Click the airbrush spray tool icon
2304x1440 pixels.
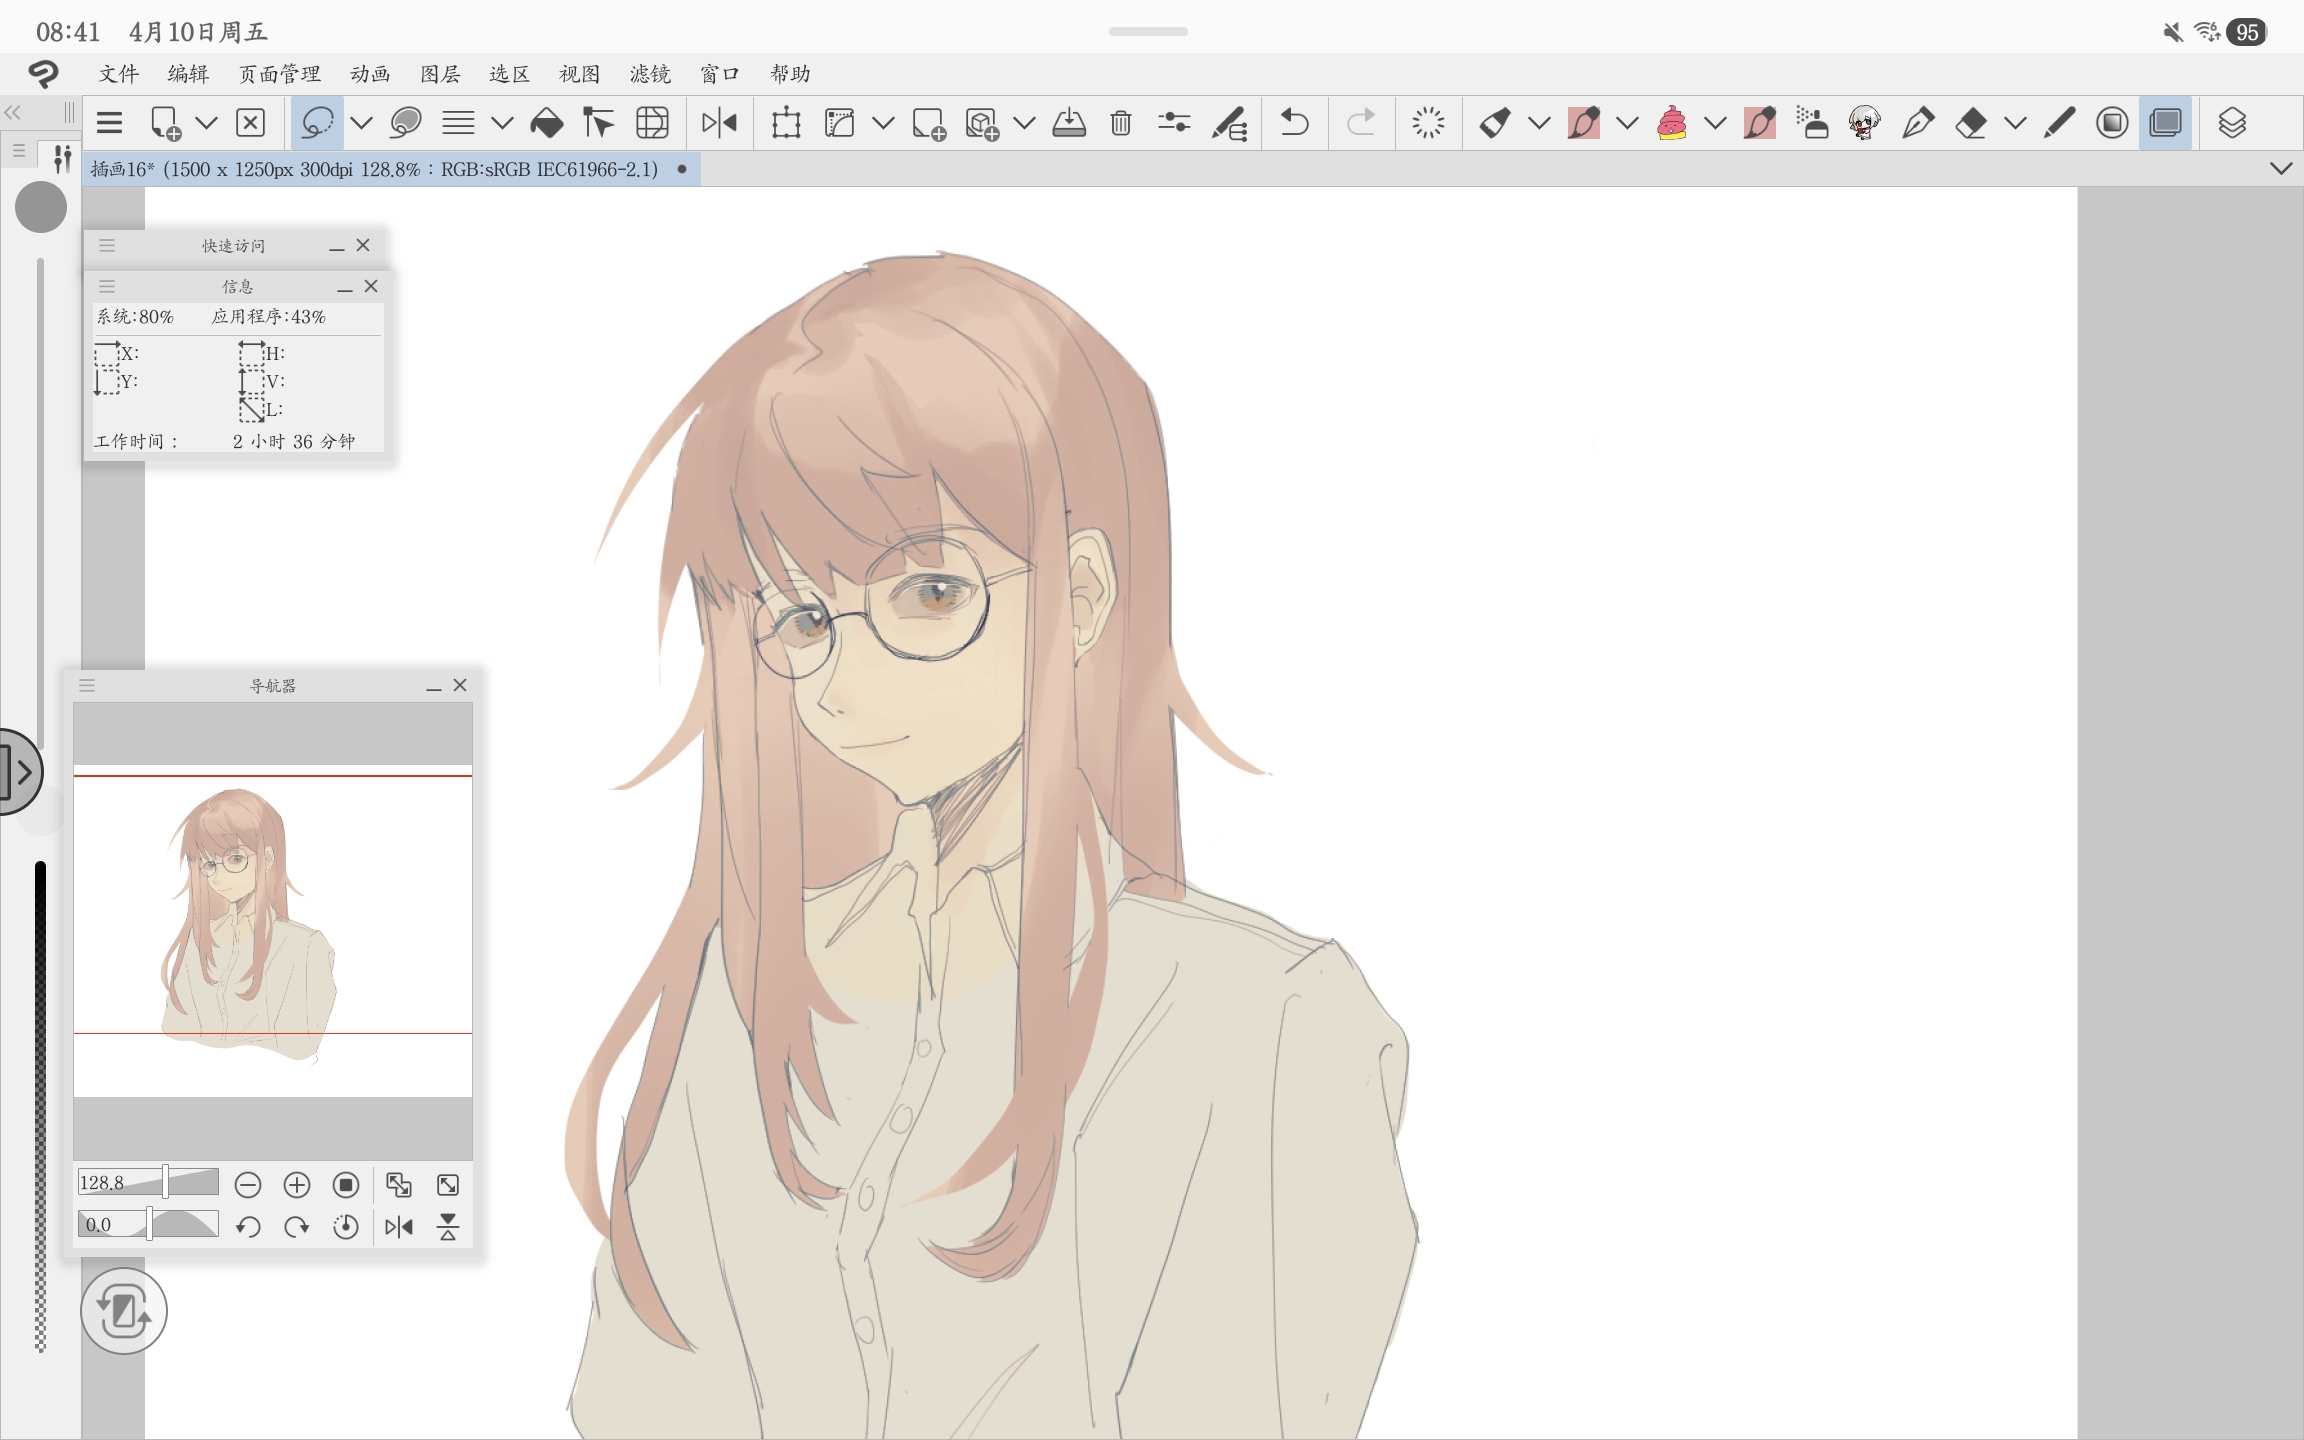tap(1811, 123)
